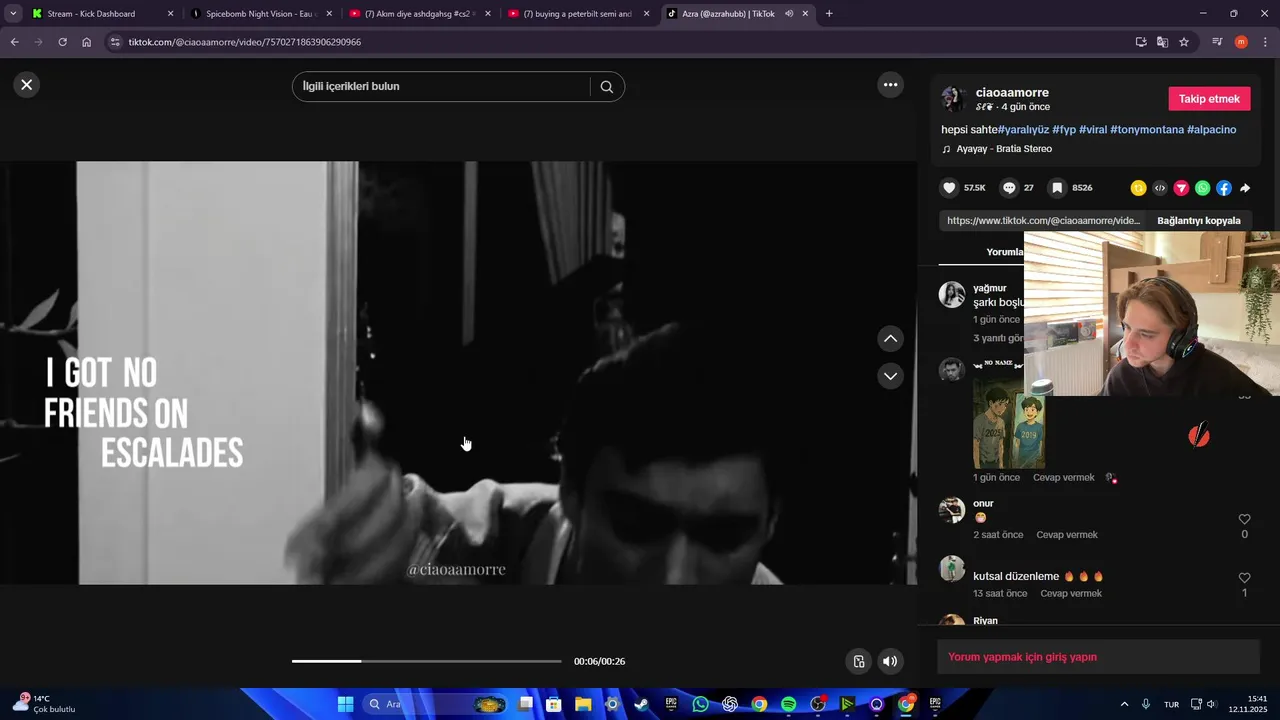Like onur's comment with heart
Screen dimensions: 1280x720
[x=1244, y=519]
